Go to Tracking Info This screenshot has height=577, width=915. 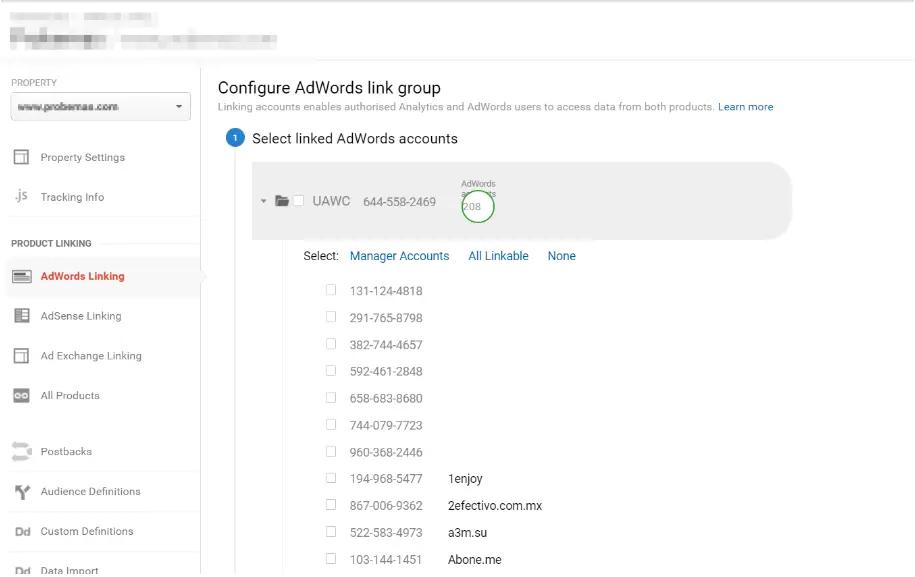click(72, 197)
